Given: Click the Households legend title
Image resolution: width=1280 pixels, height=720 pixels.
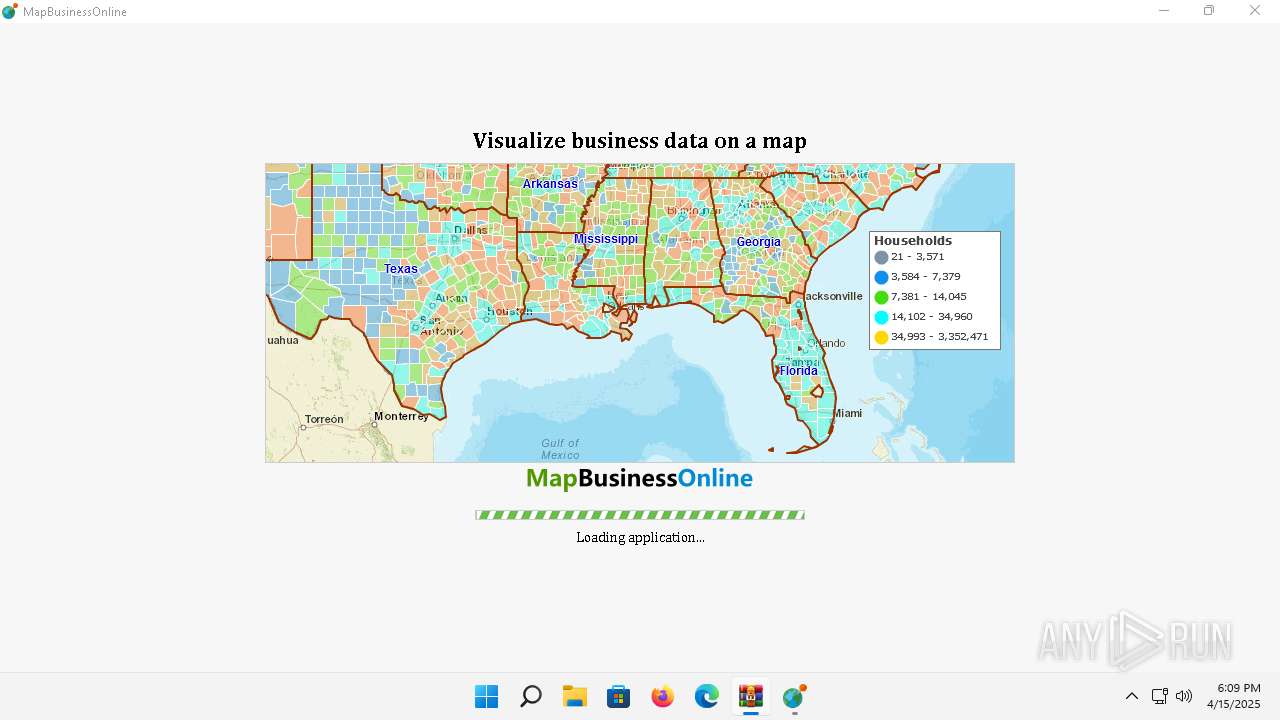Looking at the screenshot, I should 913,240.
